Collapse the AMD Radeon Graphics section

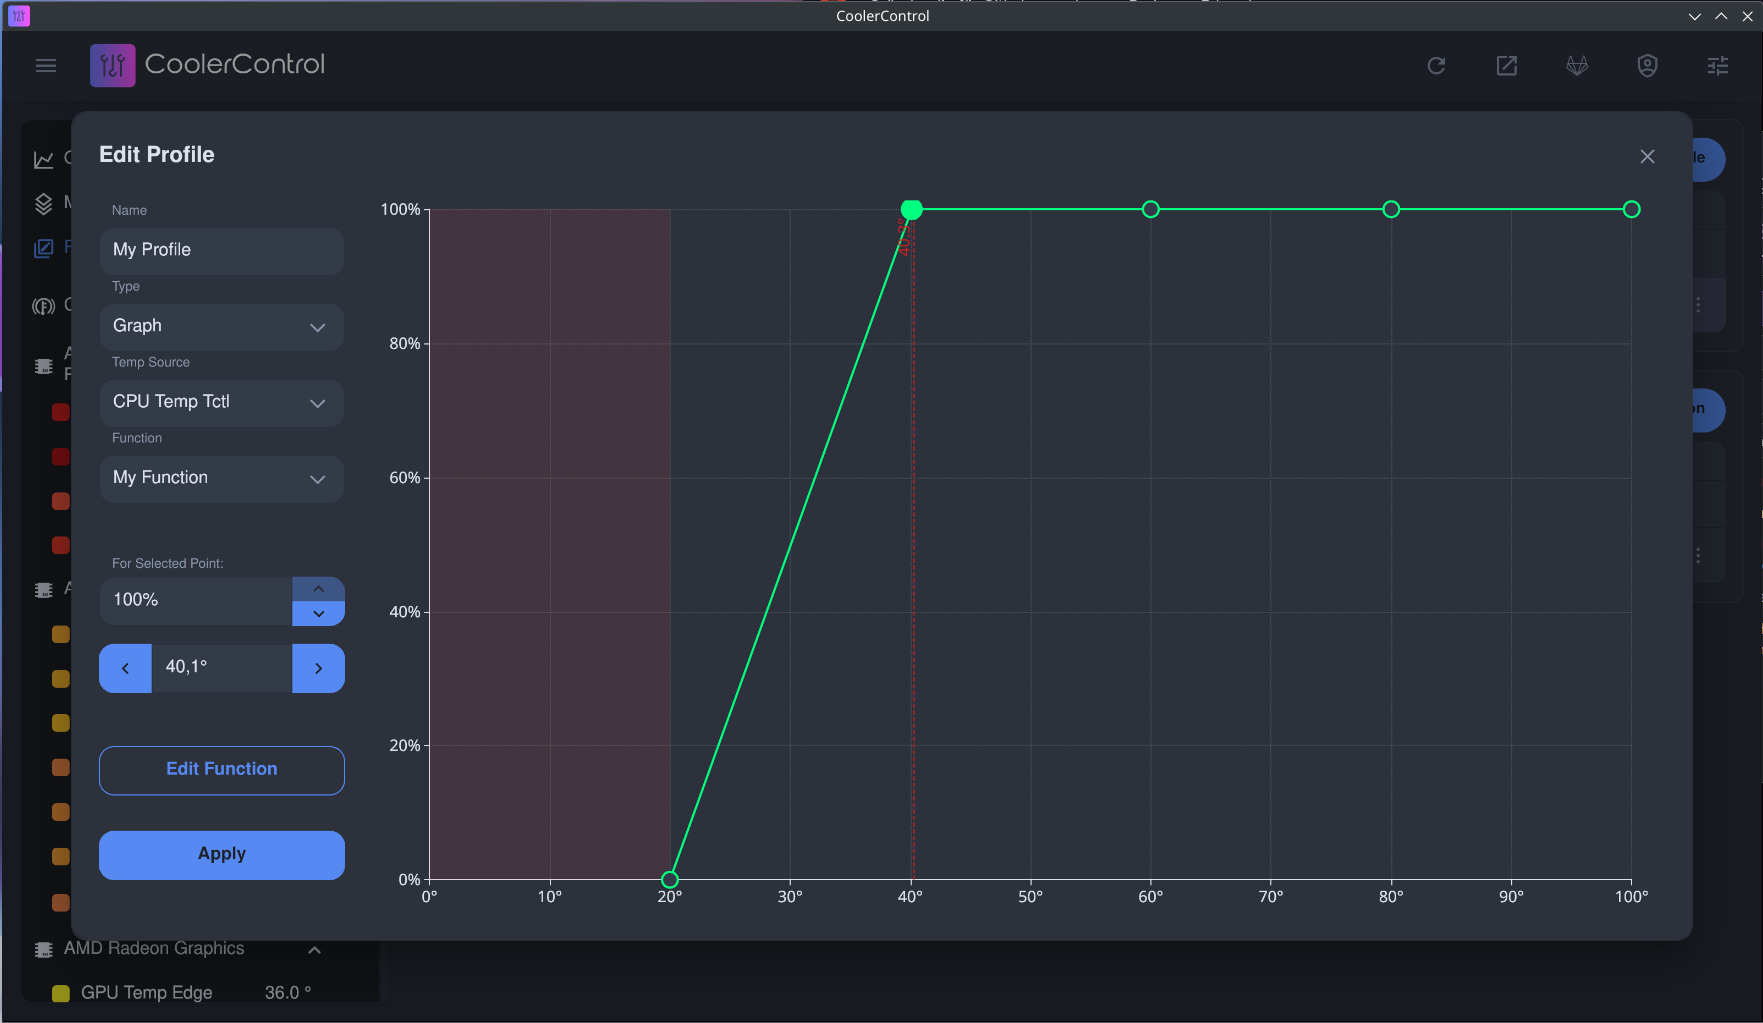314,949
